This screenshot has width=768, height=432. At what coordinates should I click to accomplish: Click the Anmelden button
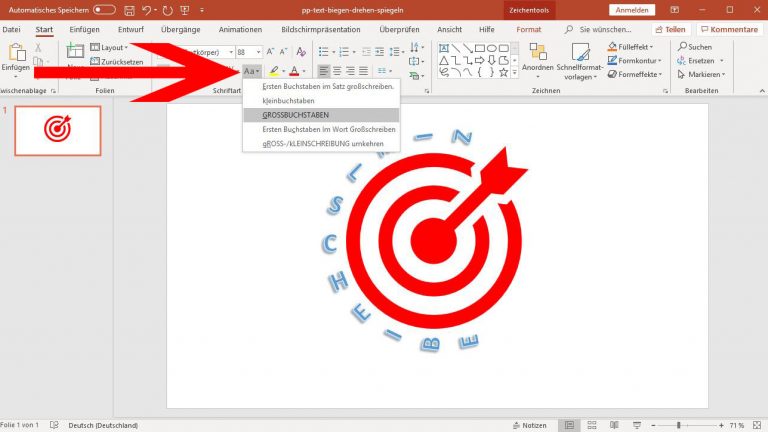pos(632,9)
